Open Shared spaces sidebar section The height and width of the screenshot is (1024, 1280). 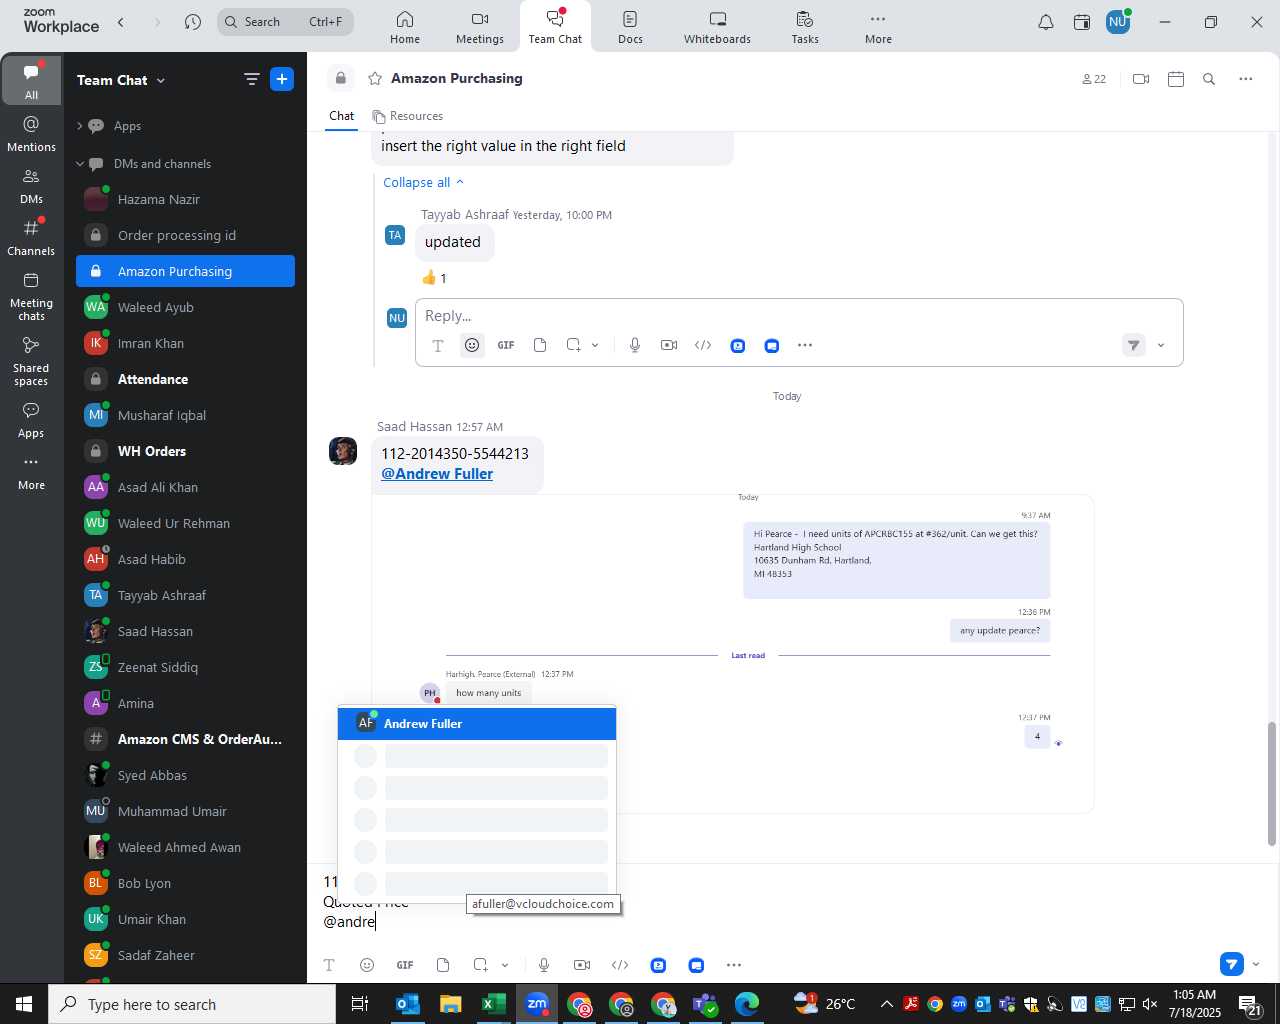point(31,360)
